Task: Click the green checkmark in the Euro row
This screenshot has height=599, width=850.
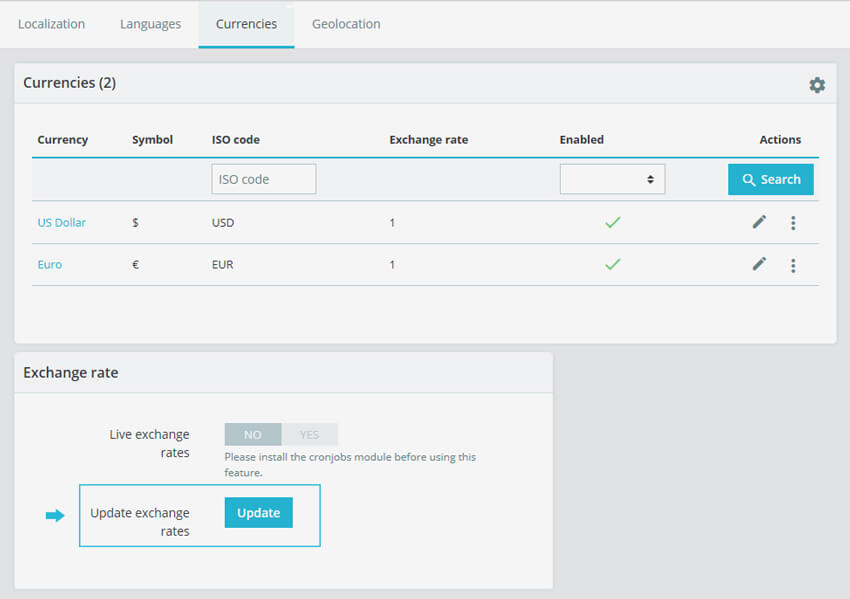Action: [612, 265]
